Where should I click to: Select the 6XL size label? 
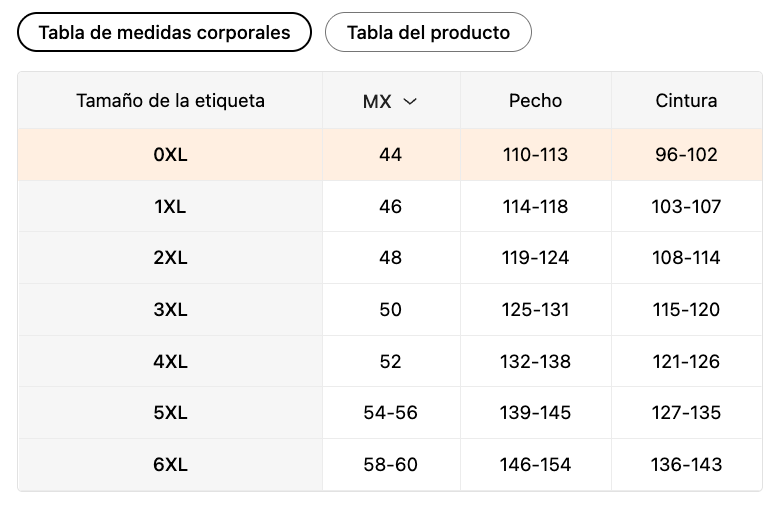point(170,465)
